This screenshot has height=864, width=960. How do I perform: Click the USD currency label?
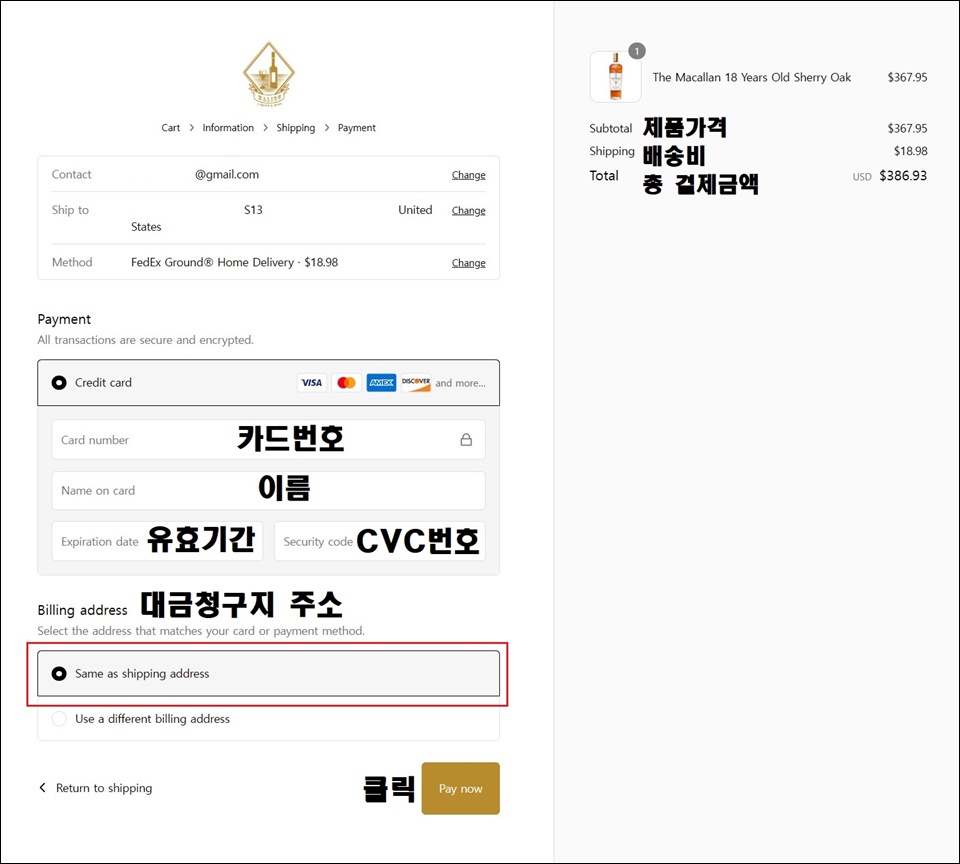(x=862, y=177)
